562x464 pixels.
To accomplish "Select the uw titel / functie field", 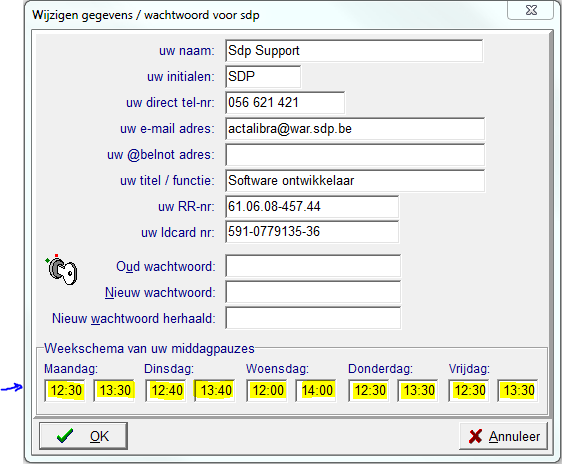I will [355, 181].
